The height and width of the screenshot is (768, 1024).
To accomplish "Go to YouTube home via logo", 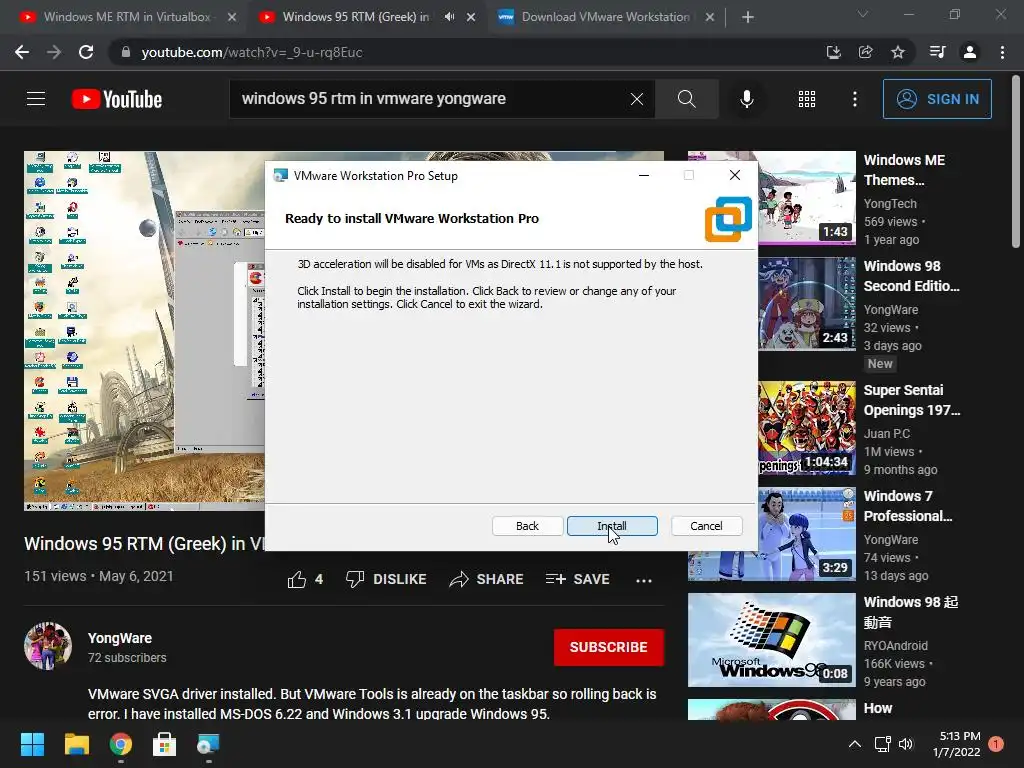I will coord(117,99).
